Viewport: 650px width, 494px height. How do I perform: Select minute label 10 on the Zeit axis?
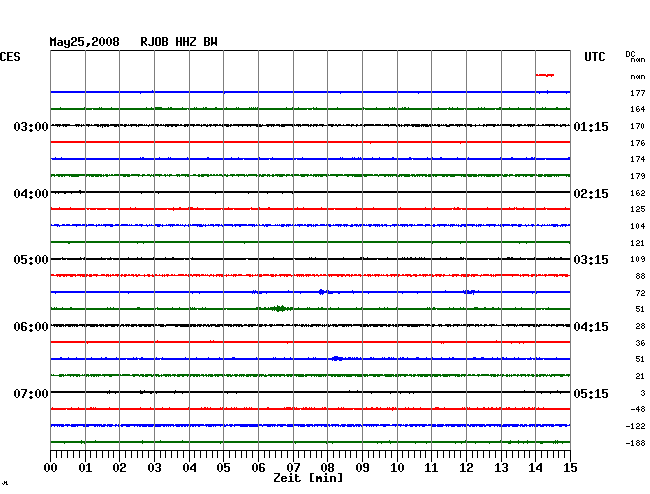pos(397,468)
